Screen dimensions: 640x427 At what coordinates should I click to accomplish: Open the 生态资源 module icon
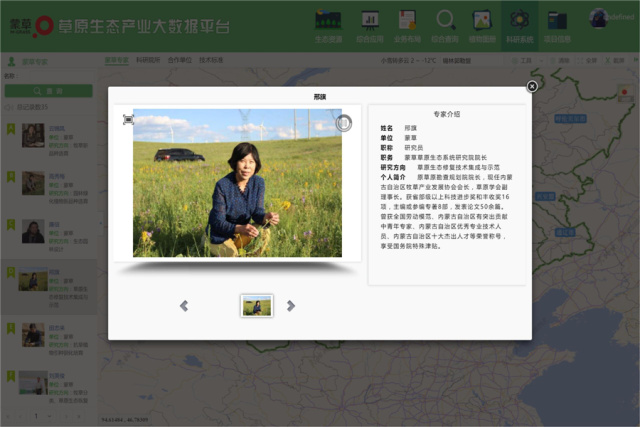pyautogui.click(x=328, y=21)
